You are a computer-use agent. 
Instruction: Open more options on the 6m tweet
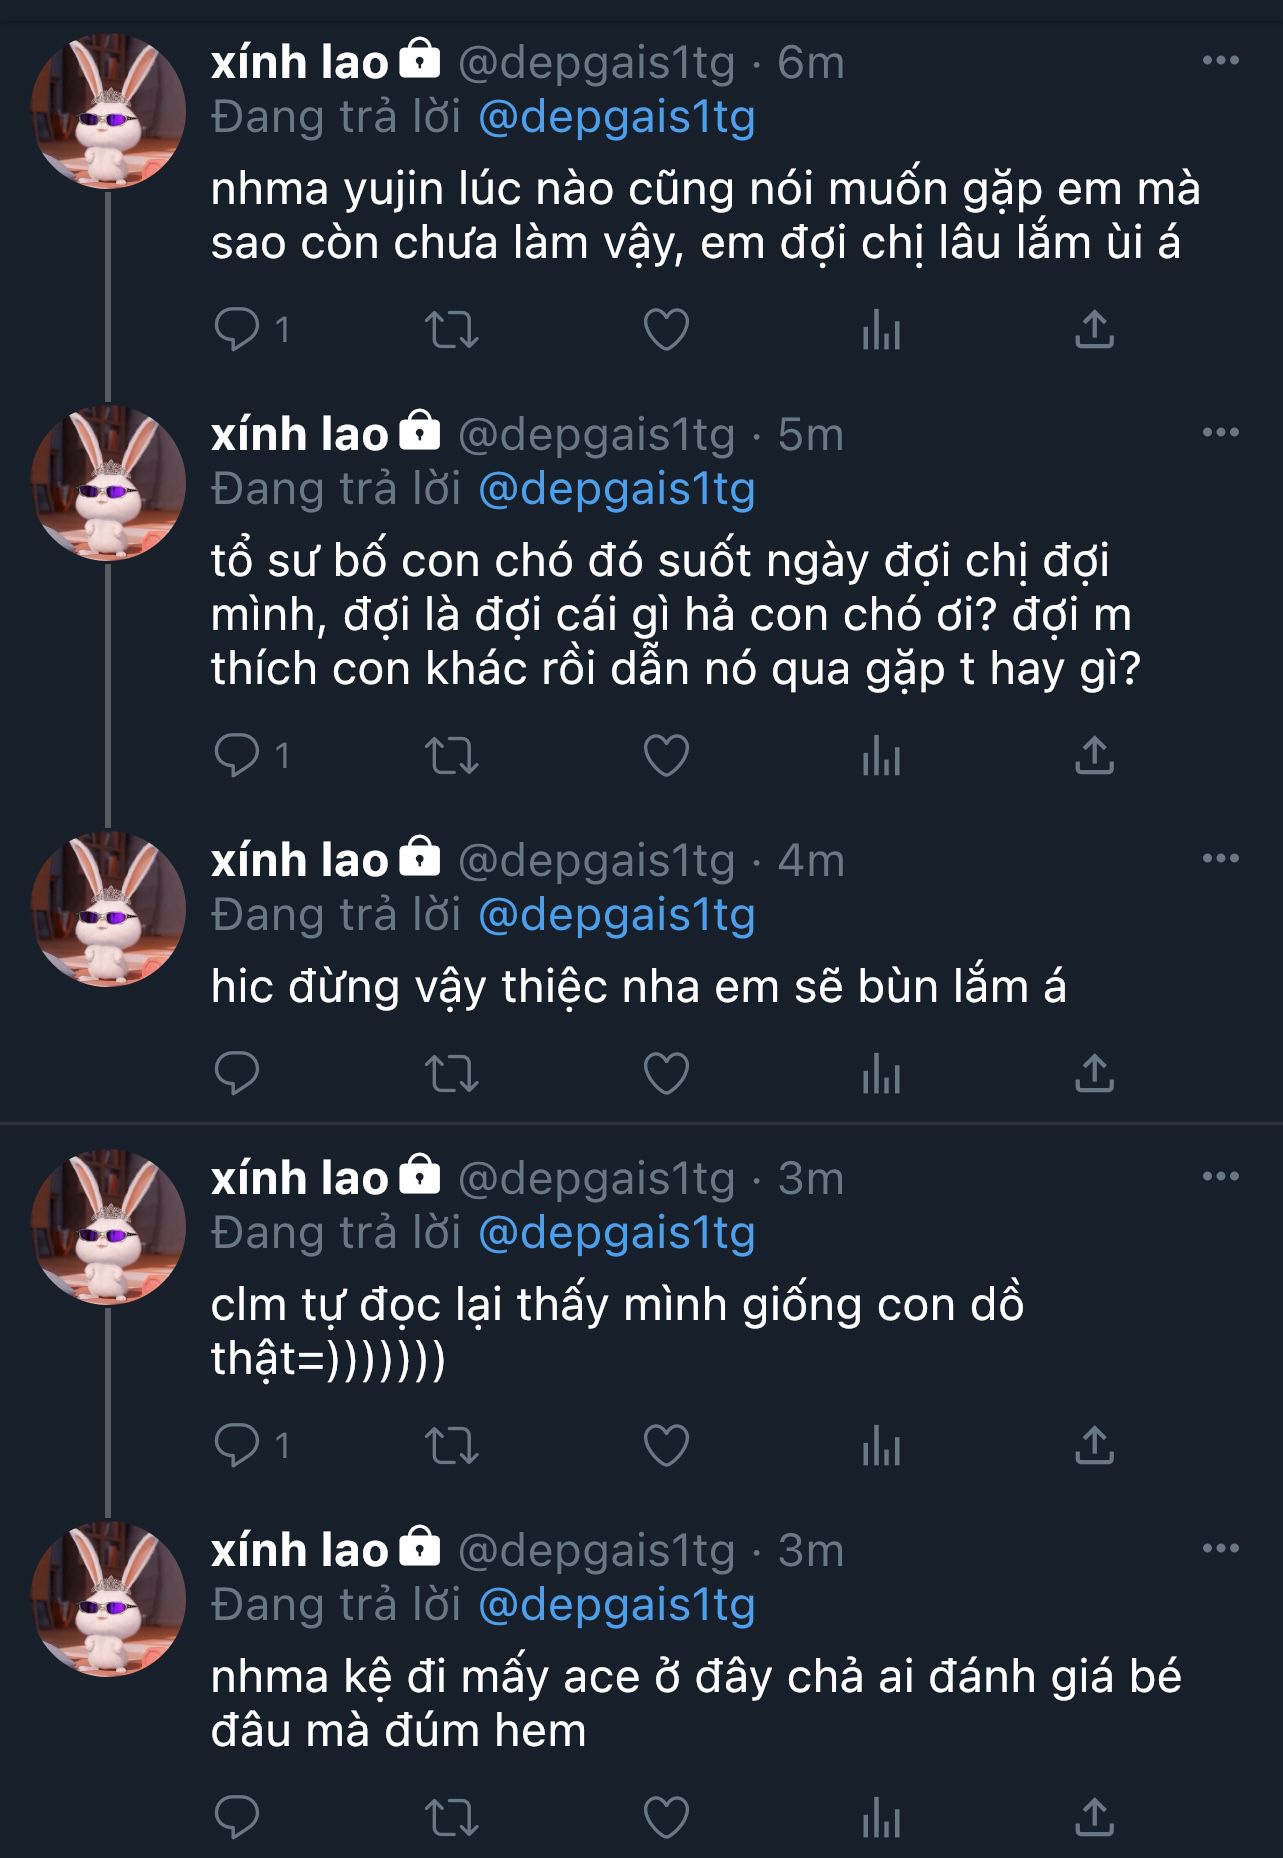[1220, 61]
